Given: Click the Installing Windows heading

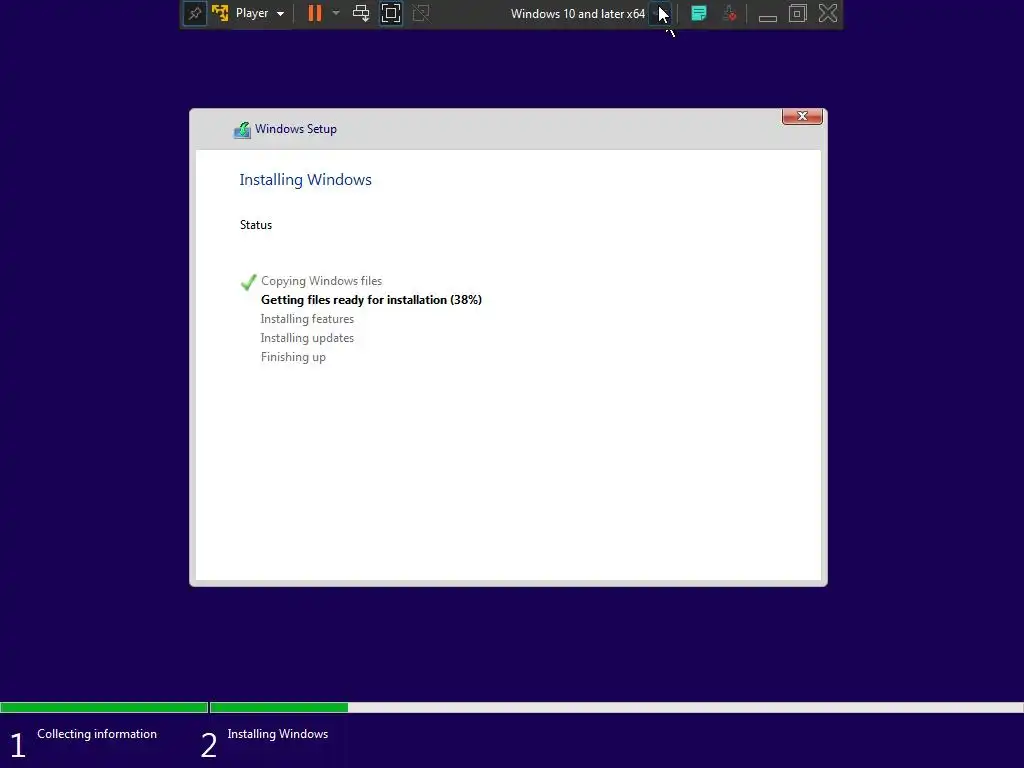Looking at the screenshot, I should point(305,180).
